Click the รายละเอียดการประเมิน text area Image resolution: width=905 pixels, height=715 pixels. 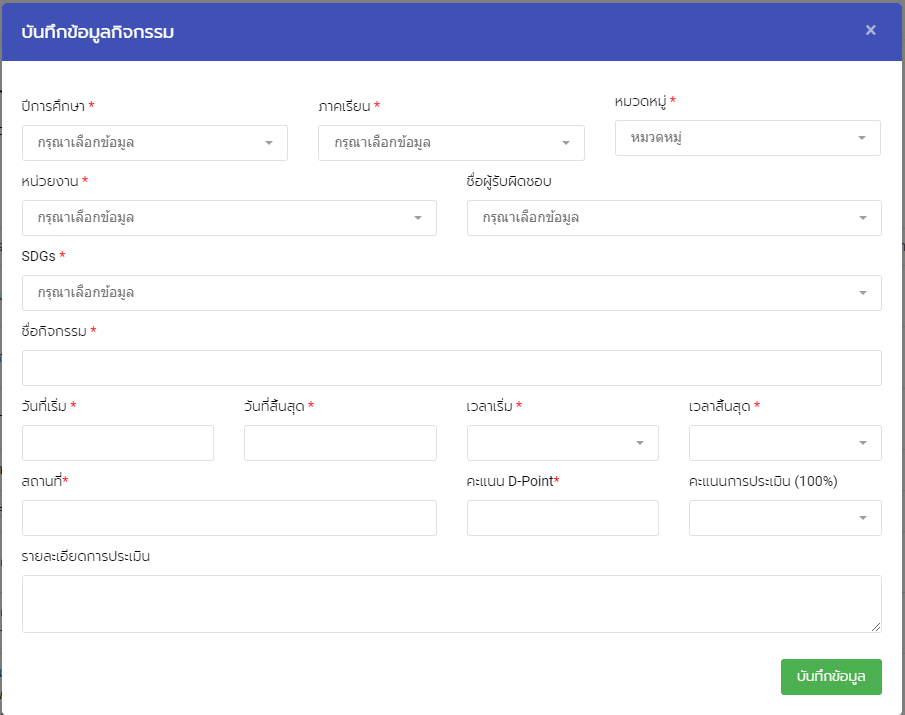click(x=451, y=604)
